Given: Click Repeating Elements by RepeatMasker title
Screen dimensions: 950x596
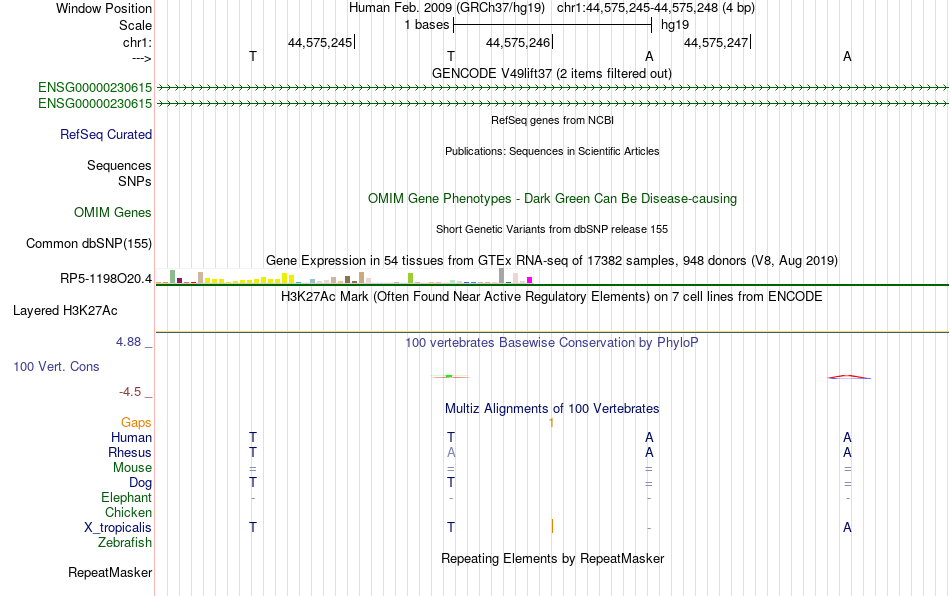Looking at the screenshot, I should pyautogui.click(x=553, y=558).
